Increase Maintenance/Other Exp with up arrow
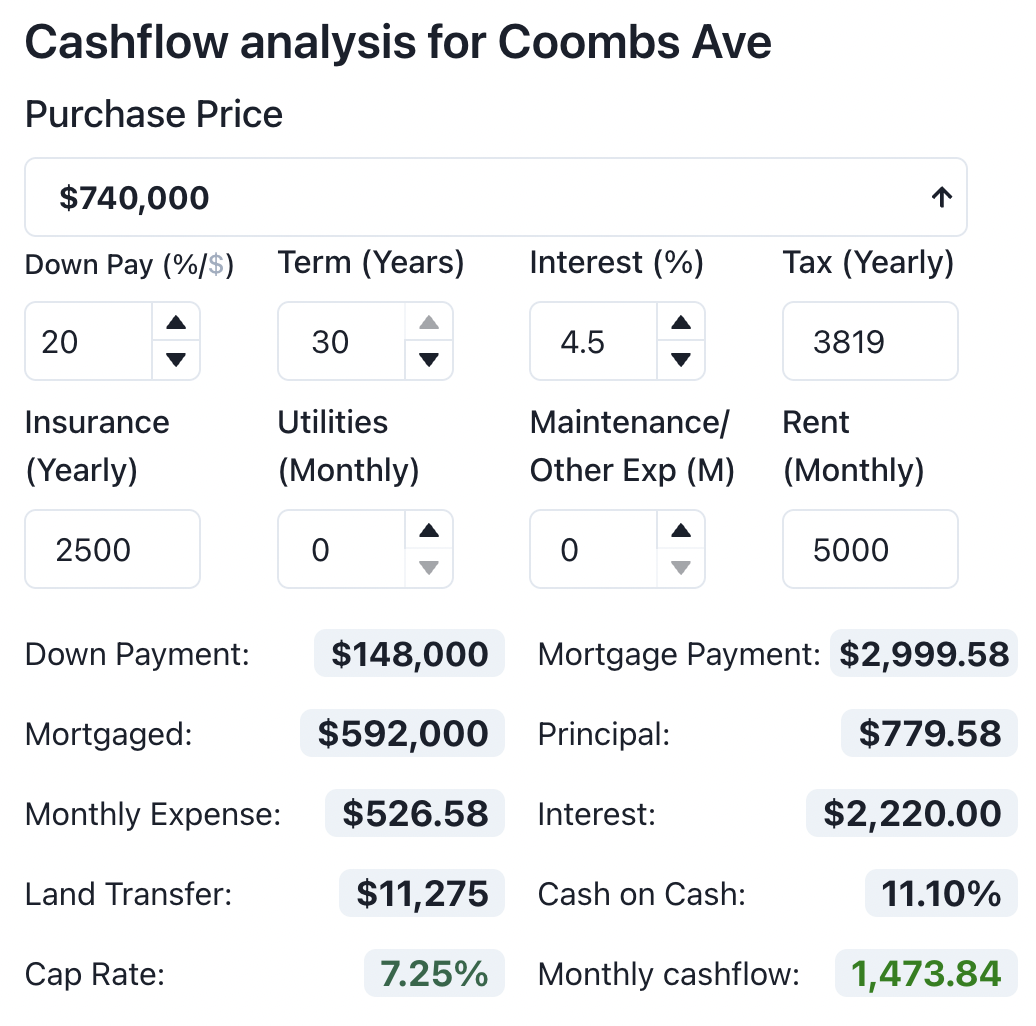The image size is (1036, 1026). coord(681,531)
